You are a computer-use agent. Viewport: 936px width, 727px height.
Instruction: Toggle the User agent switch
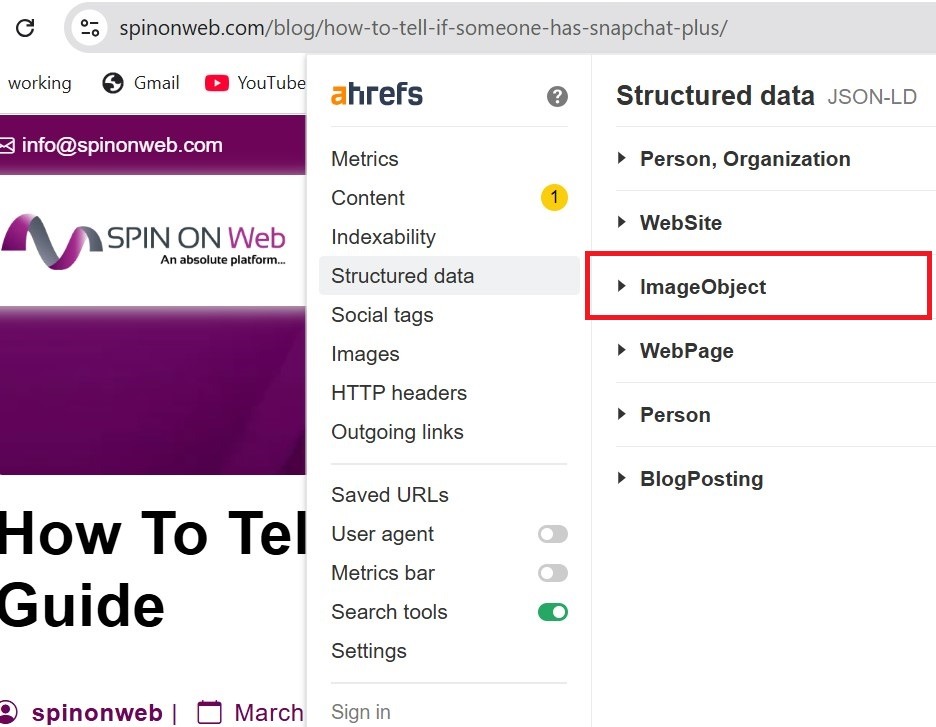click(x=553, y=534)
